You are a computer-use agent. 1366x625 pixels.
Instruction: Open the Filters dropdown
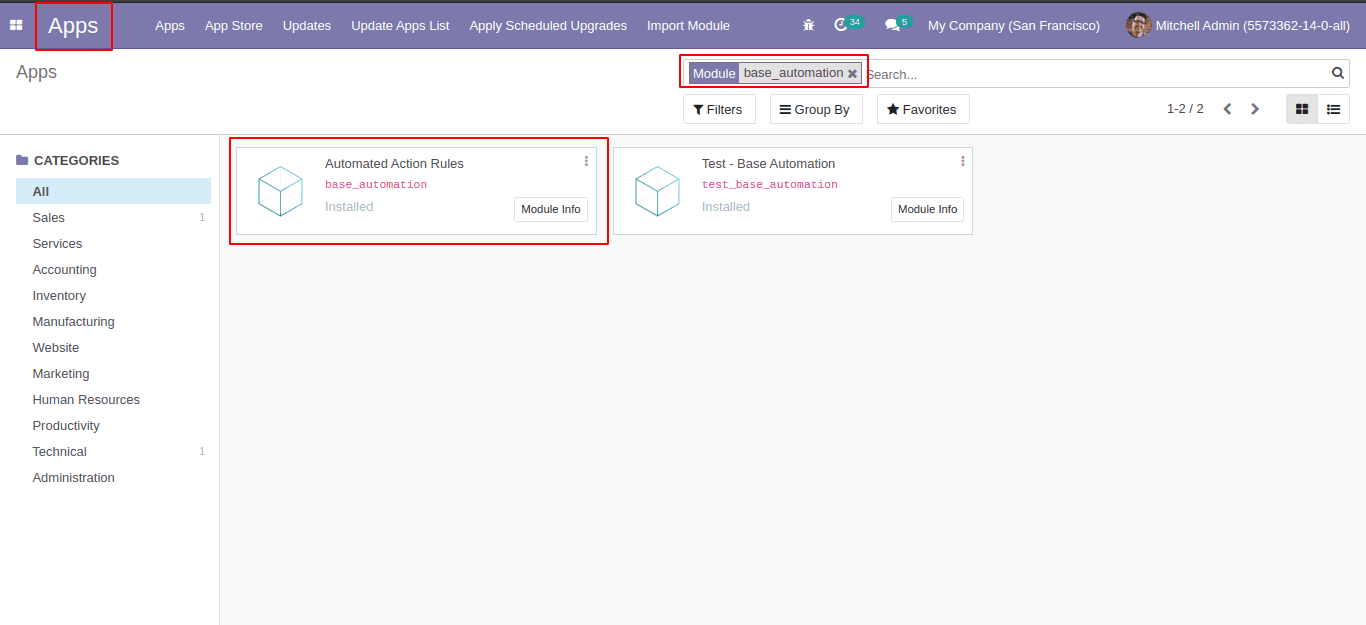tap(719, 109)
